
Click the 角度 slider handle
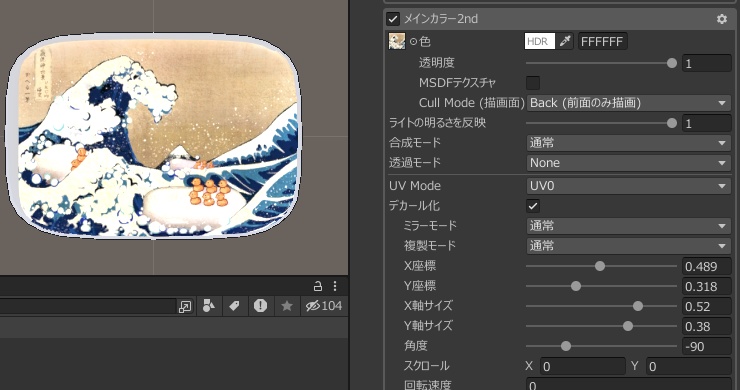566,347
